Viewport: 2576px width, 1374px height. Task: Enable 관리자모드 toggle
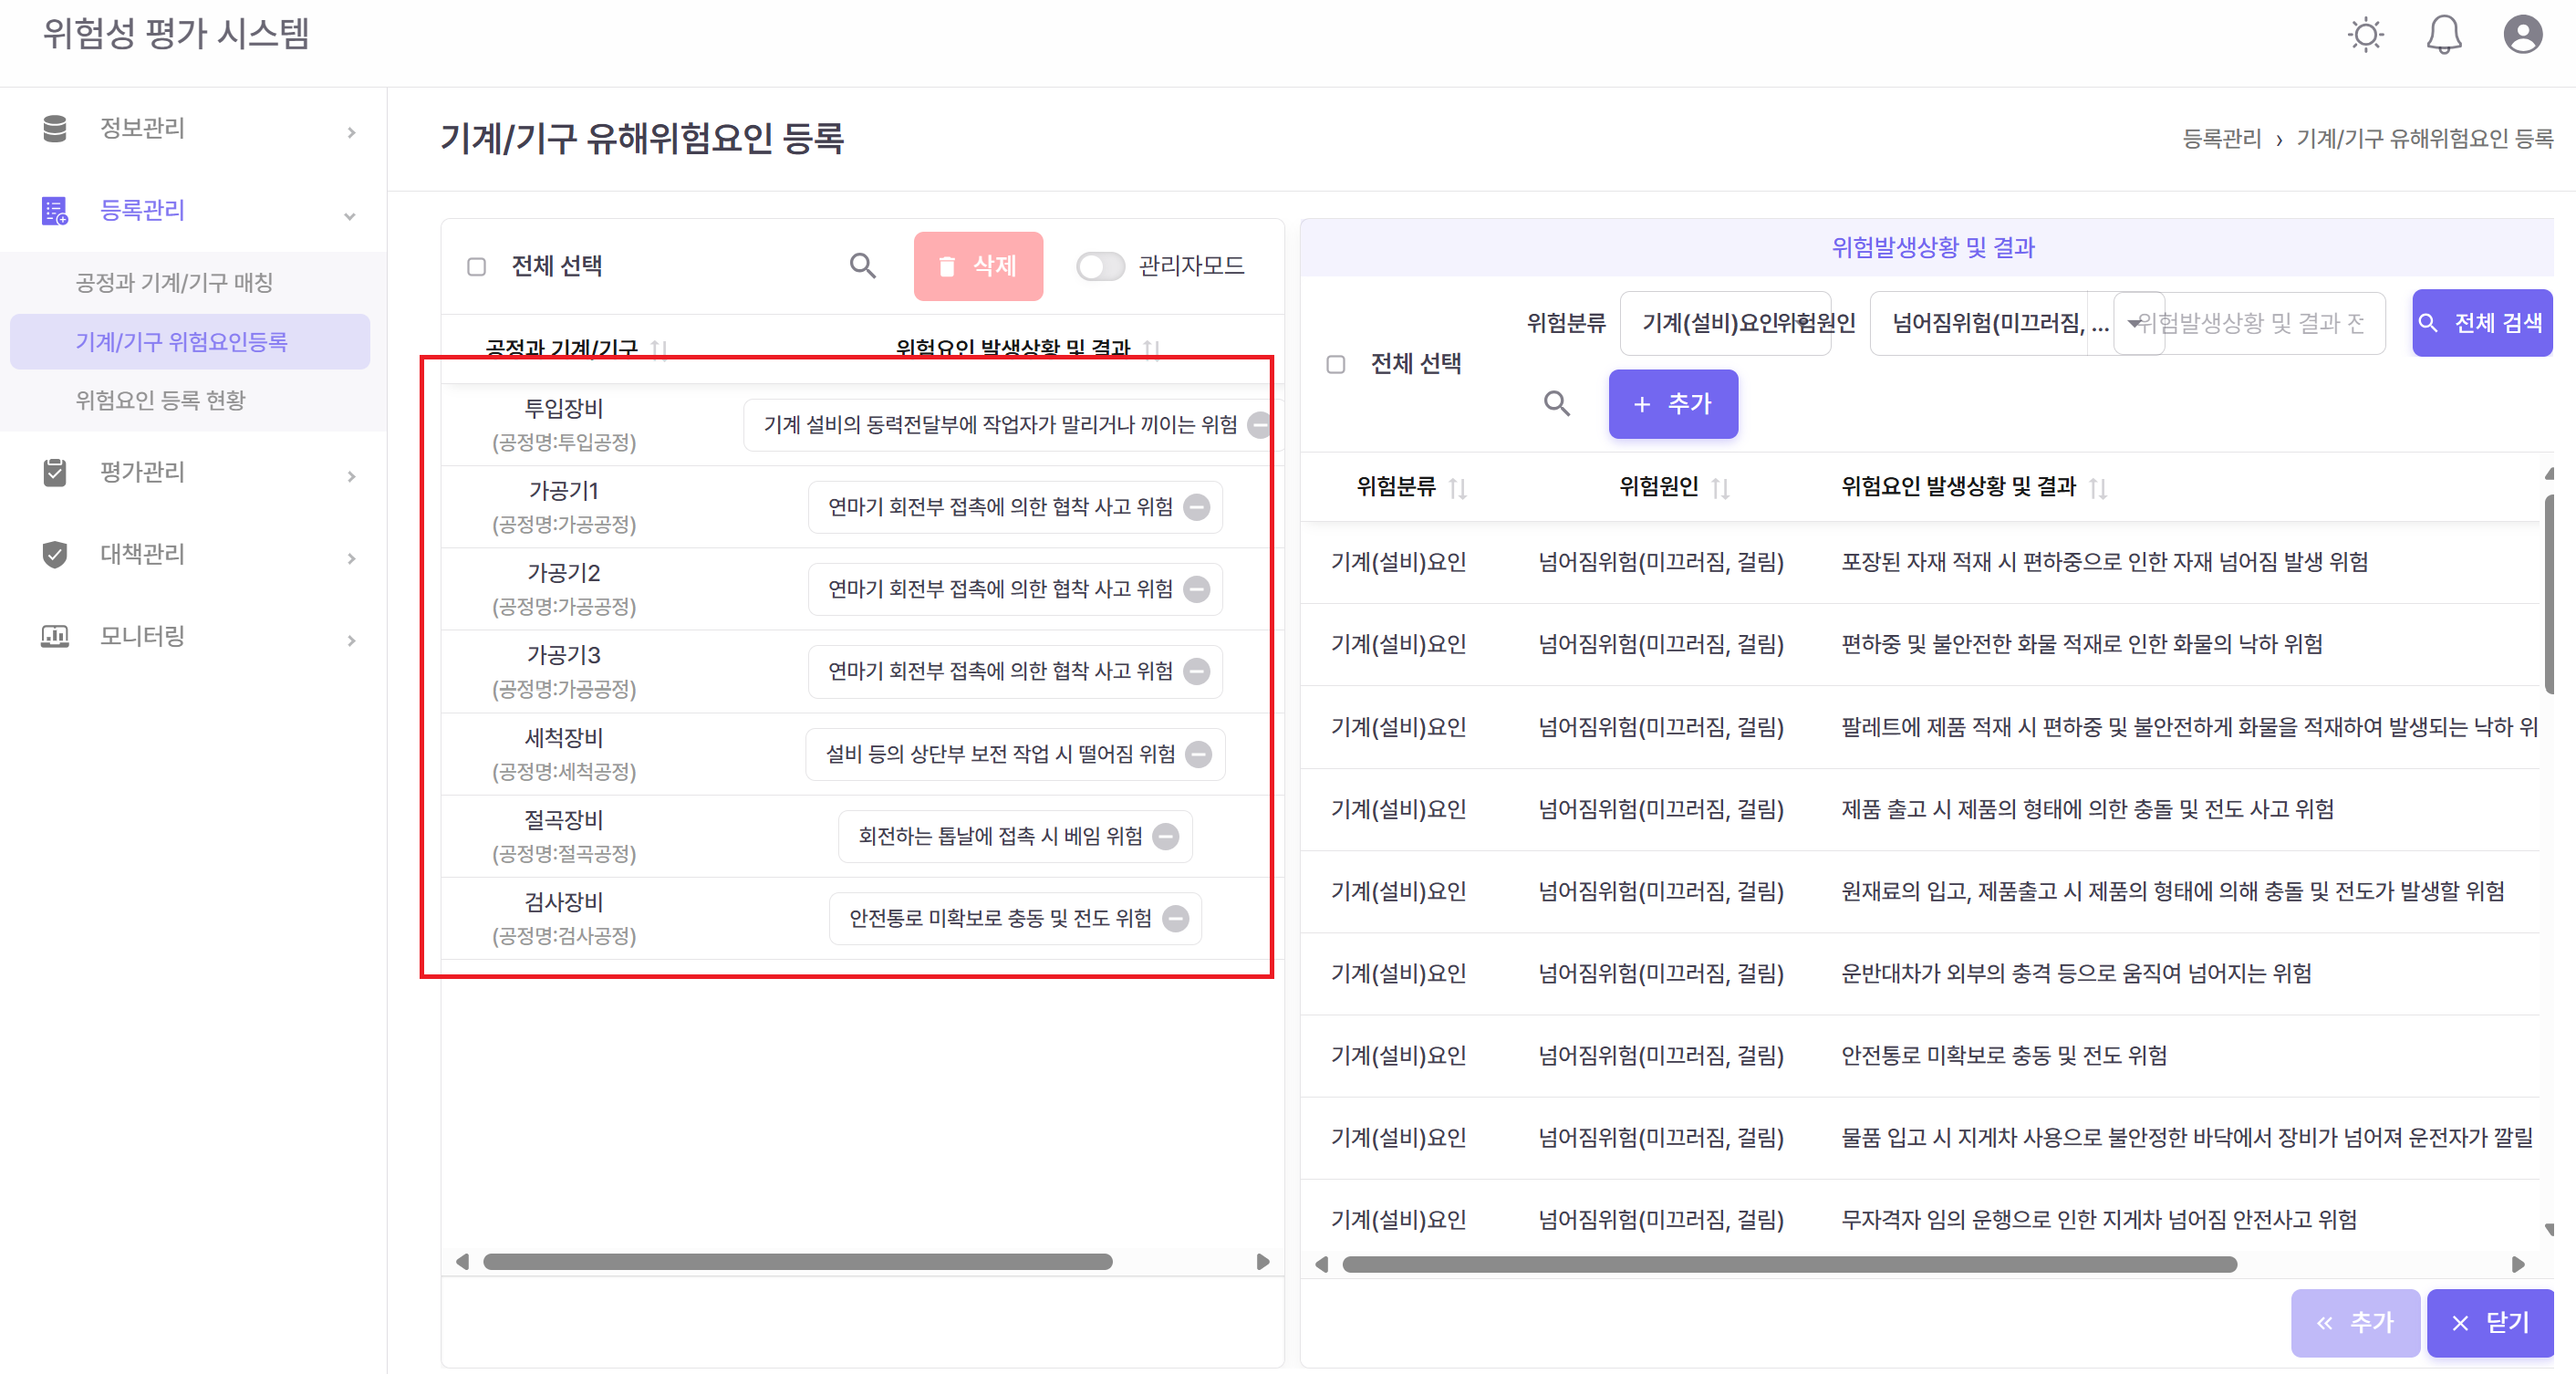(x=1100, y=266)
